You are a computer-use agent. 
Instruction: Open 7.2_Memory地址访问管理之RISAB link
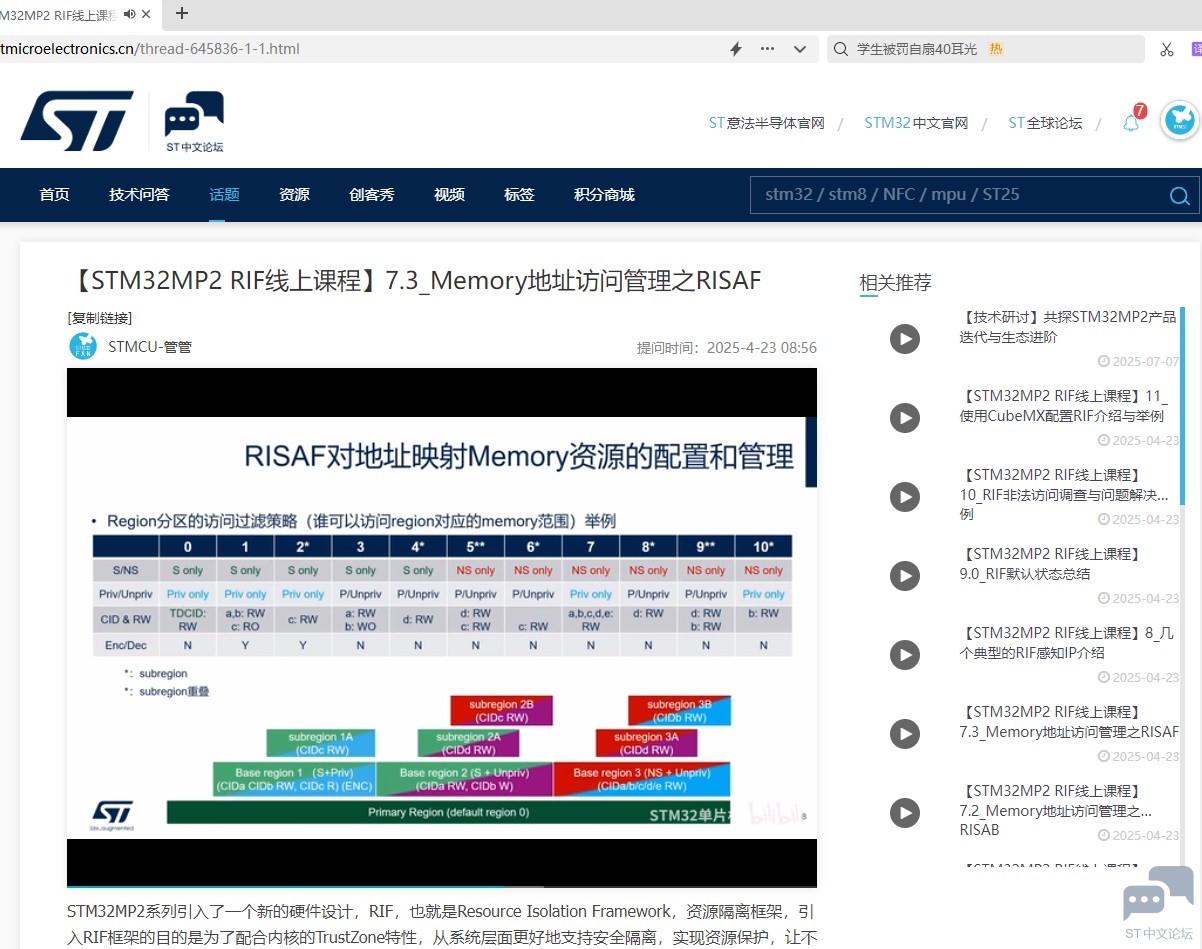point(1056,810)
